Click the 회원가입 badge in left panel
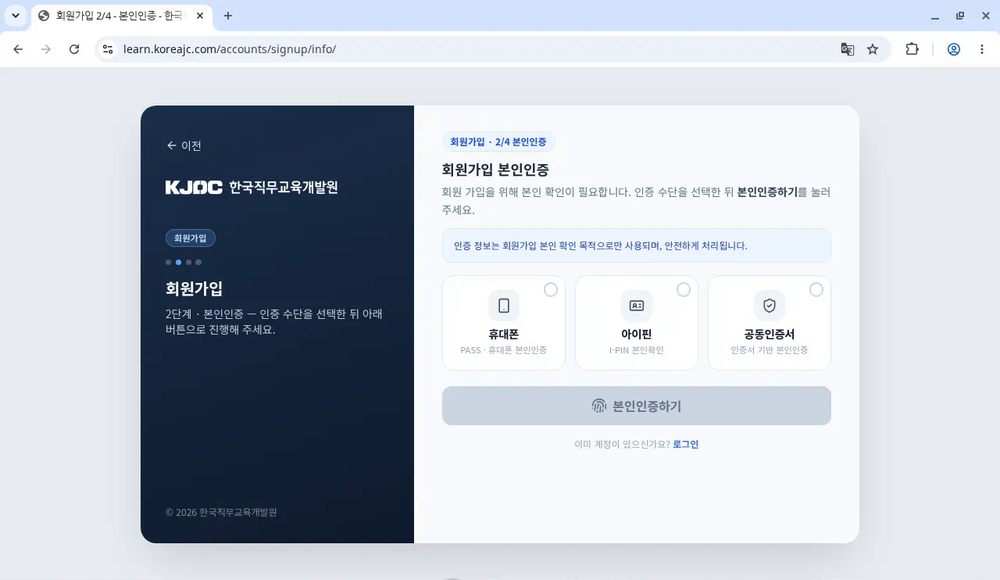 (190, 238)
